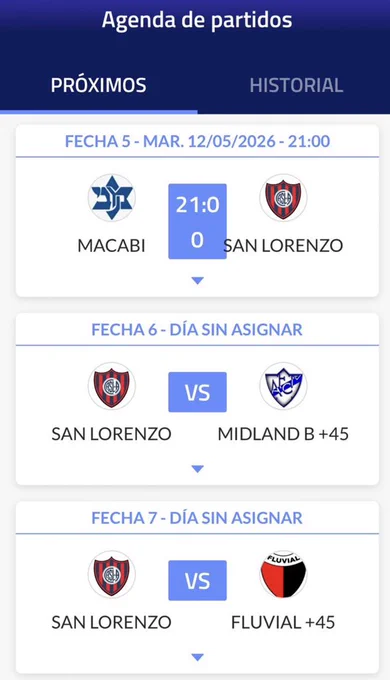Tap the 21:00 time box
This screenshot has width=390, height=680.
(197, 221)
